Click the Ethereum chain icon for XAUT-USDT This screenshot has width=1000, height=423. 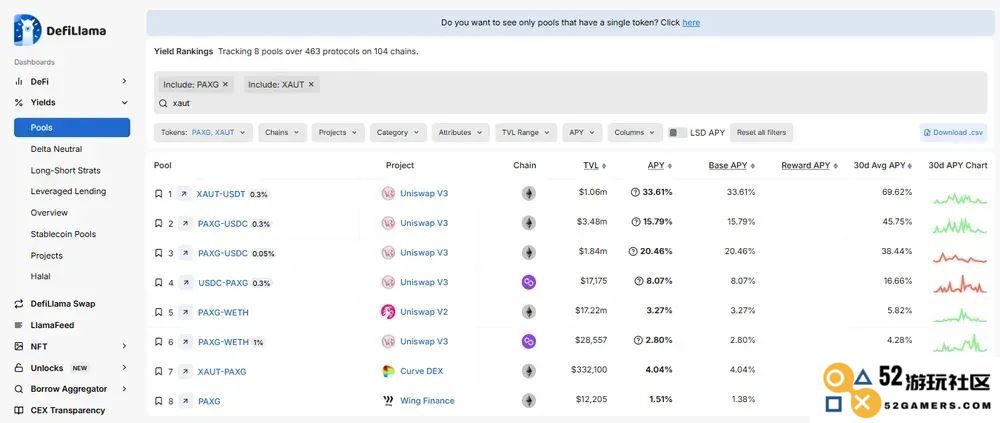[529, 193]
